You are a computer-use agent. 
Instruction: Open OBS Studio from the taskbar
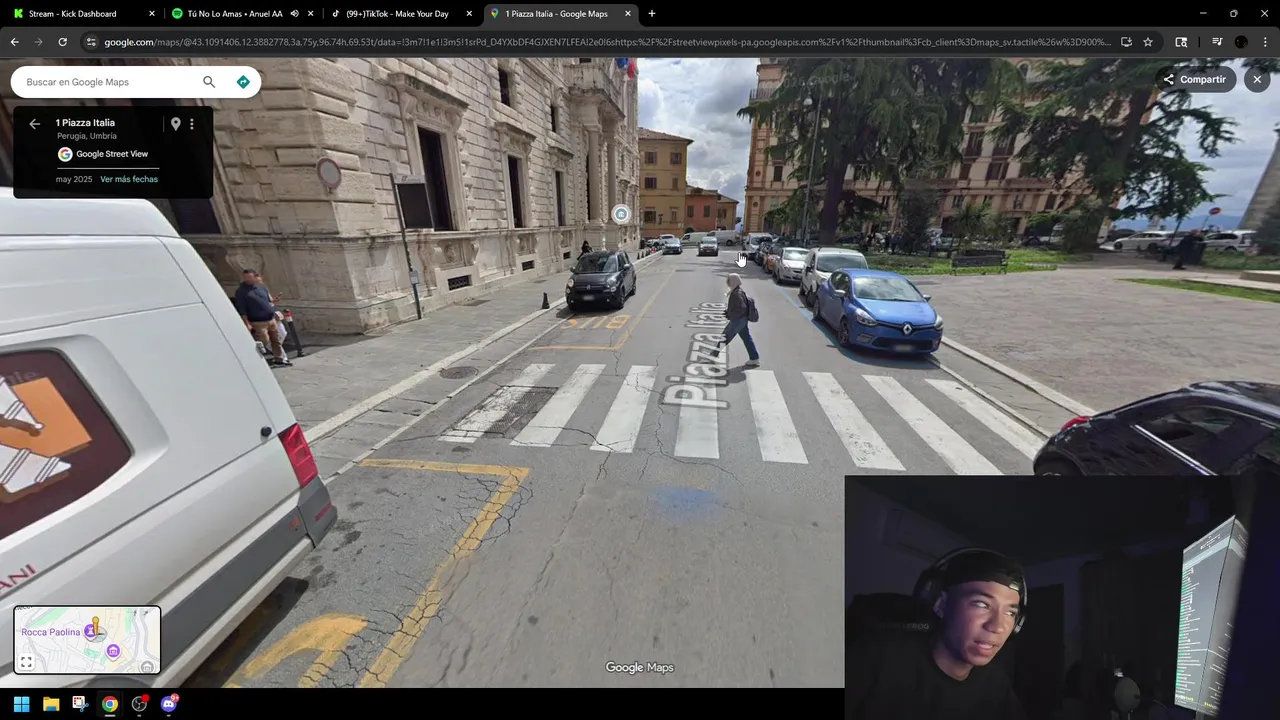(140, 704)
